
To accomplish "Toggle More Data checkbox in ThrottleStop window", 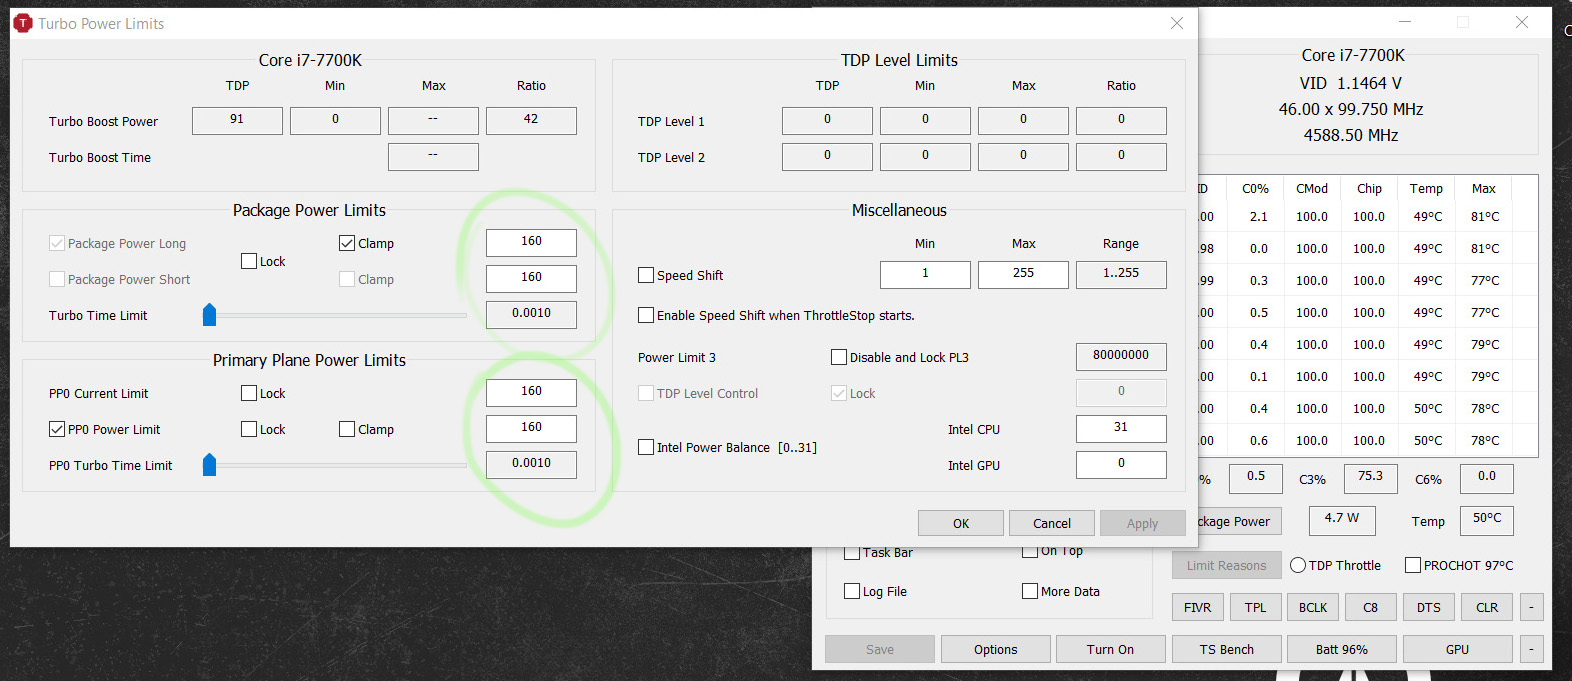I will point(1030,591).
